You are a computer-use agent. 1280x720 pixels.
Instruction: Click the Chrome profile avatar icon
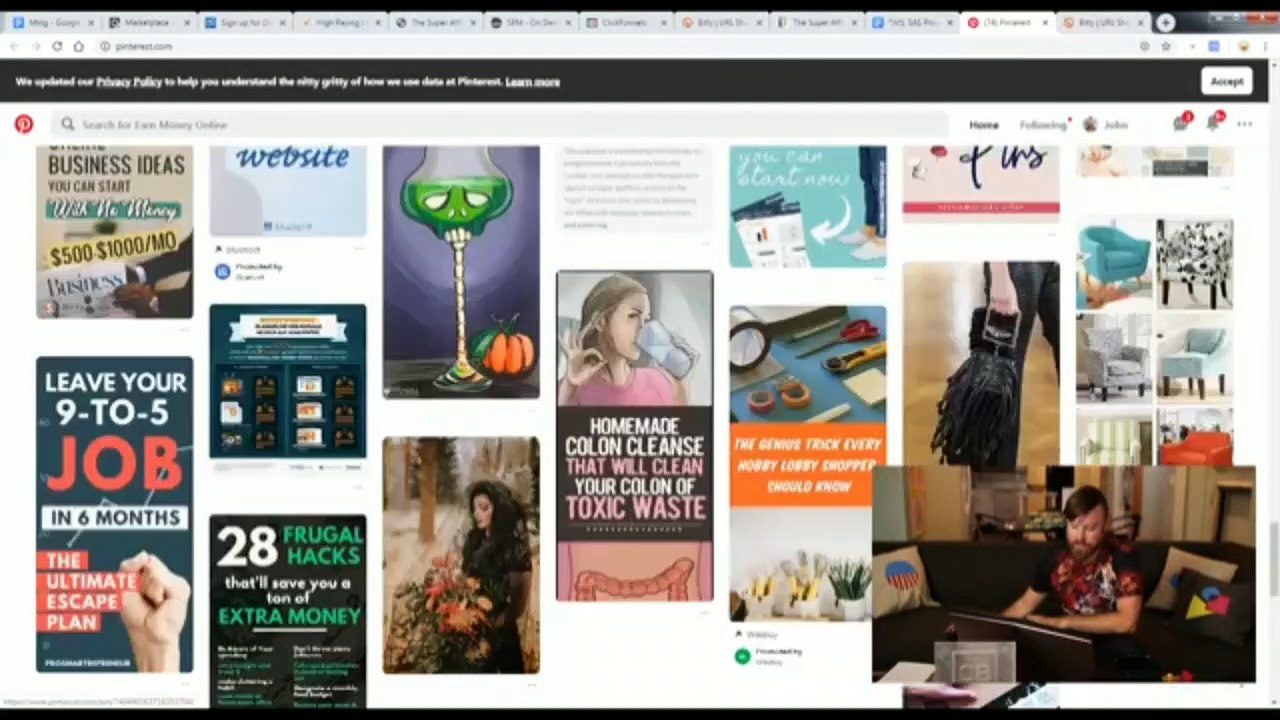pyautogui.click(x=1243, y=46)
